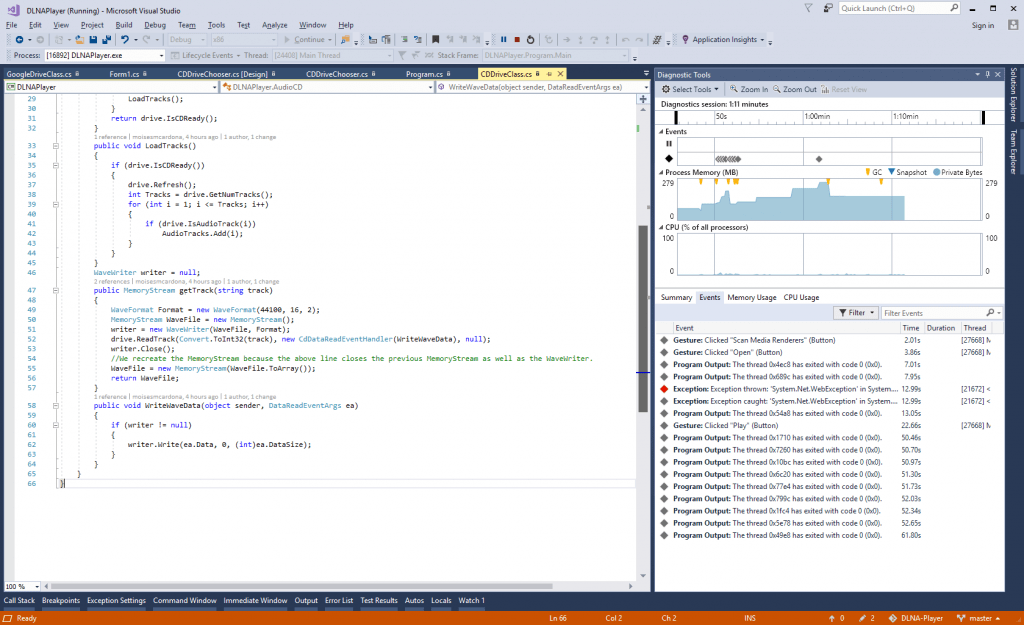
Task: Toggle auto-hide pin on Diagnostic Tools panel
Action: click(x=989, y=74)
